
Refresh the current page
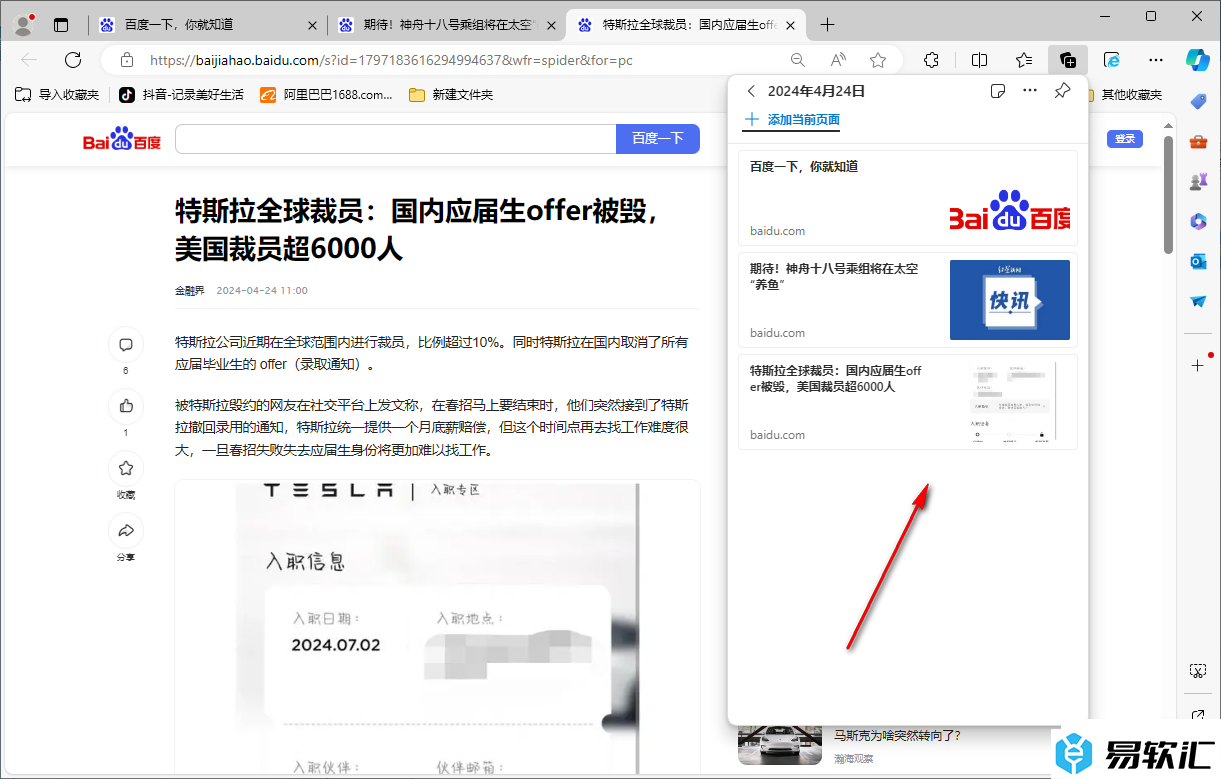pyautogui.click(x=73, y=60)
